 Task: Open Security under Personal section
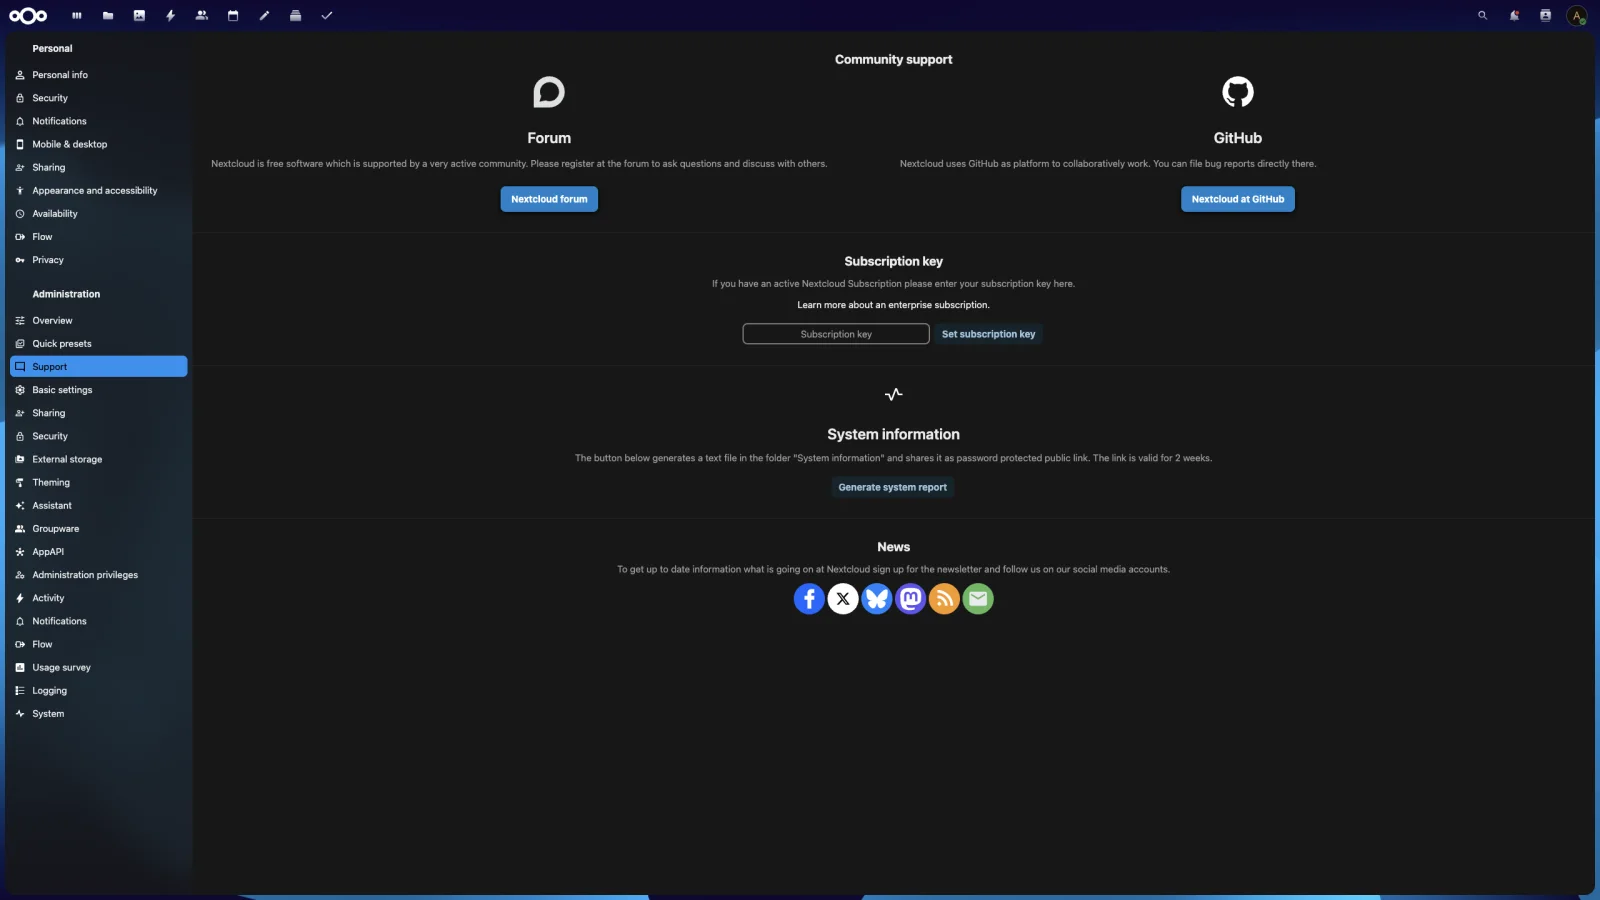pos(99,98)
